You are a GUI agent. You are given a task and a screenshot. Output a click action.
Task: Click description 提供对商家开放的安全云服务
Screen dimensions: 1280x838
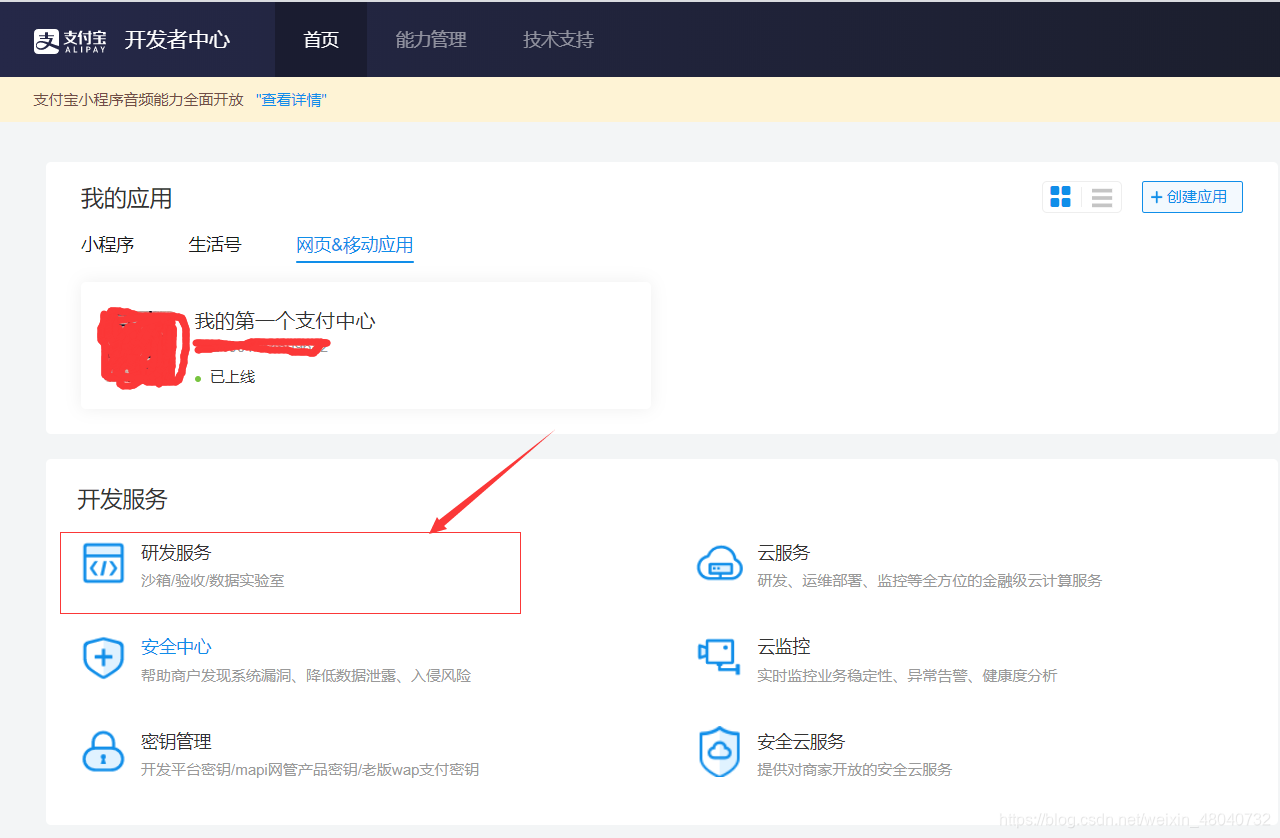[x=854, y=770]
